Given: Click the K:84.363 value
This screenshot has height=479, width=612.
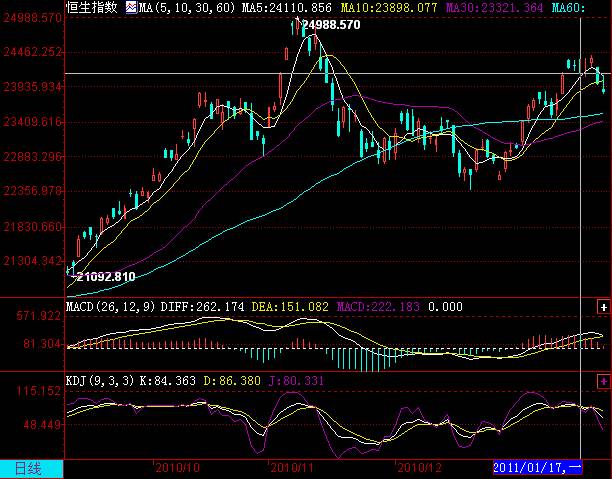Looking at the screenshot, I should click(x=167, y=381).
